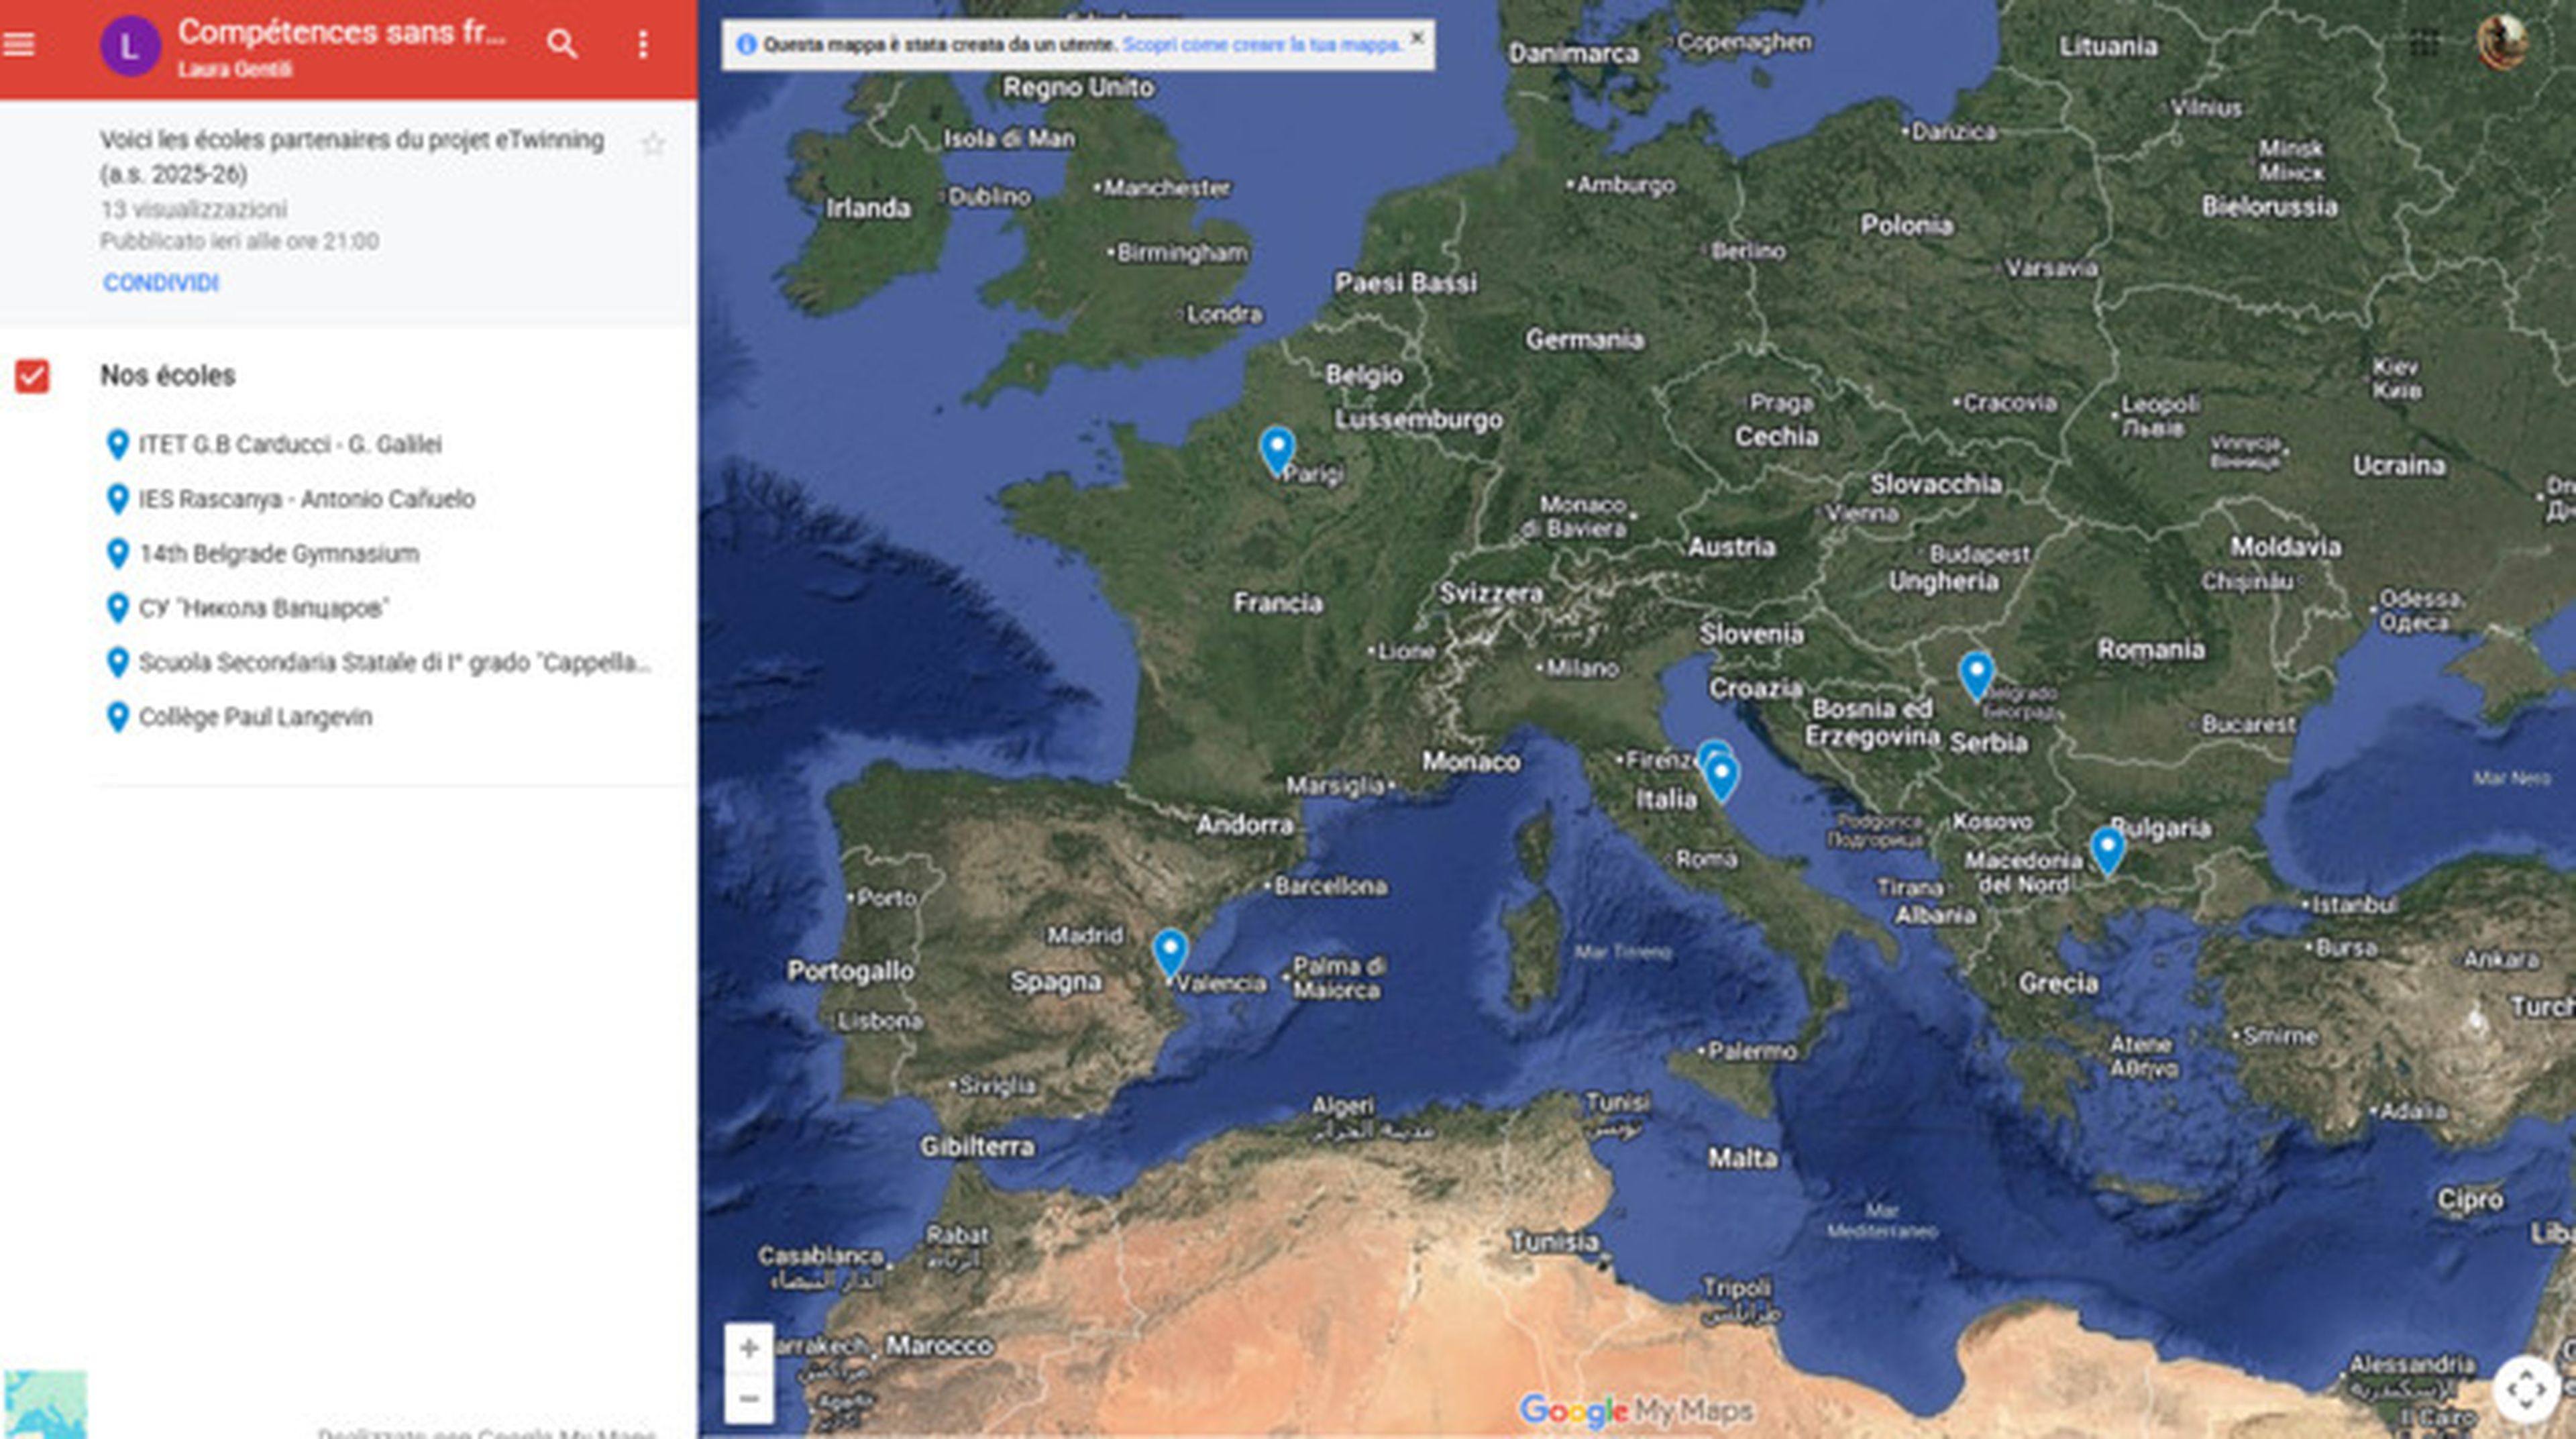The image size is (2576, 1439).
Task: Click the CONDIVIDI share link
Action: (x=161, y=283)
